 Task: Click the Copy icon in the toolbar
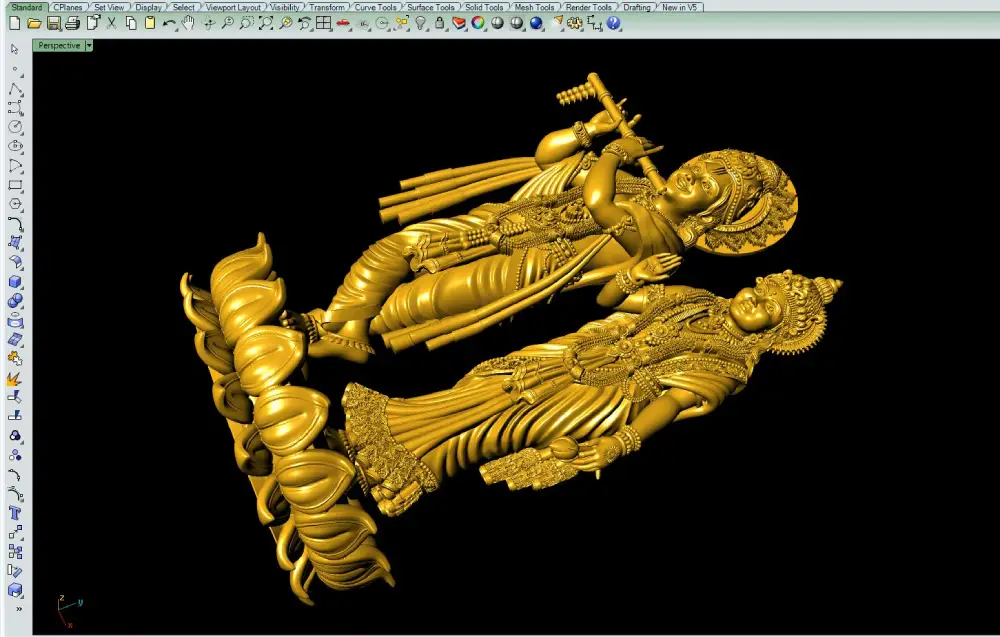(x=131, y=24)
